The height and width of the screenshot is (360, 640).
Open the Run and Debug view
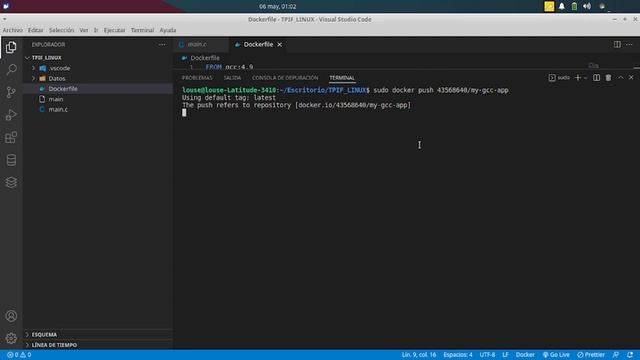pos(11,115)
